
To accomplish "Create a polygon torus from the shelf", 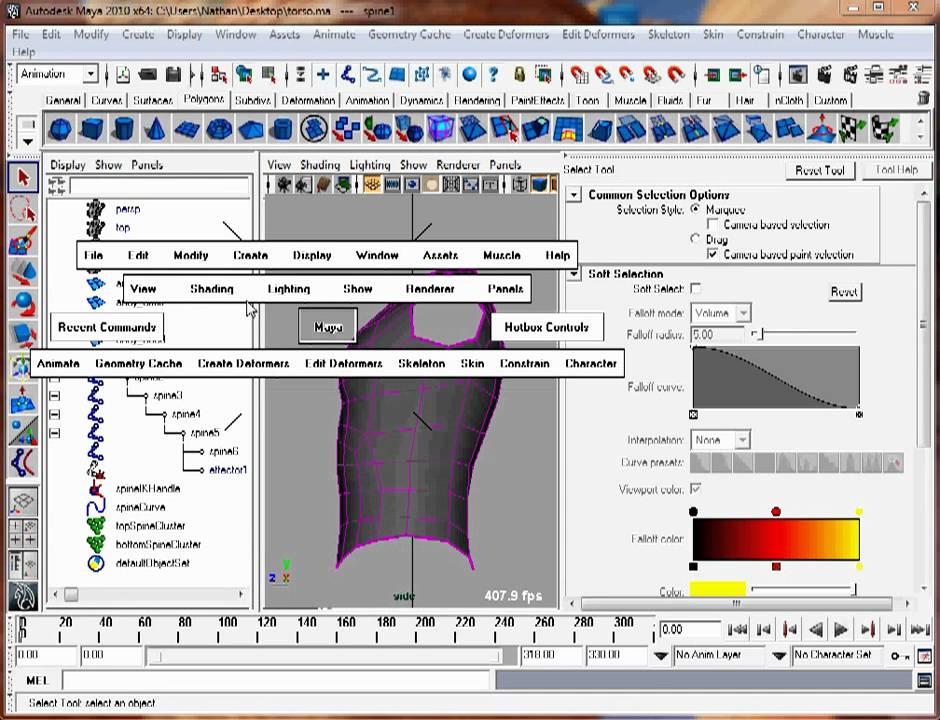I will 219,129.
